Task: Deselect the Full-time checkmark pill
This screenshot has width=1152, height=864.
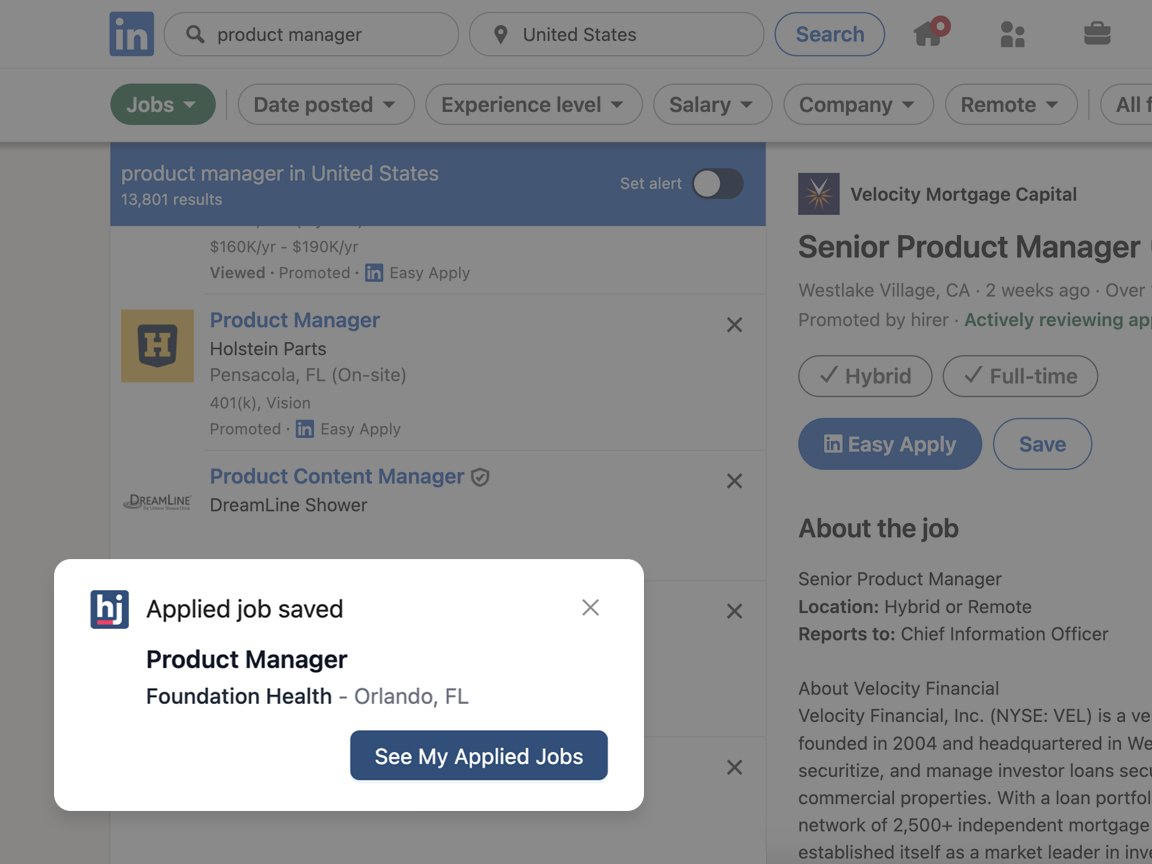Action: (x=1020, y=376)
